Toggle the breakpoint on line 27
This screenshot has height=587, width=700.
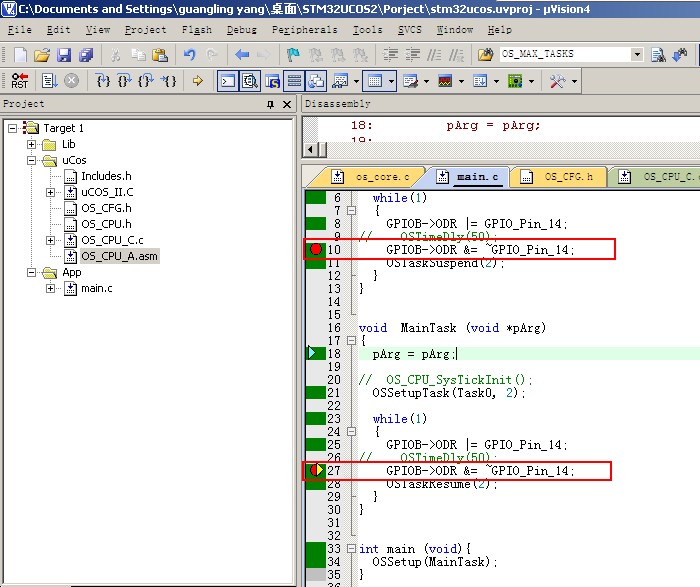click(316, 470)
